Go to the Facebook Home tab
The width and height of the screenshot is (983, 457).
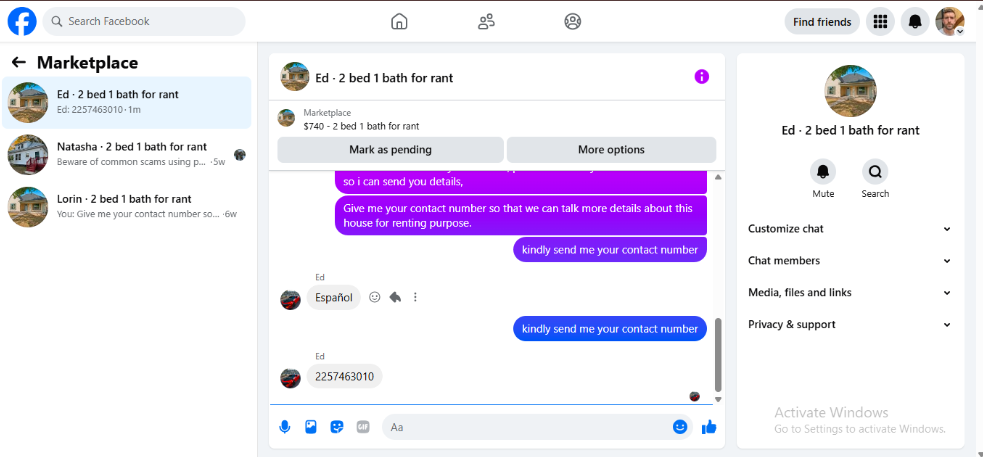[399, 21]
